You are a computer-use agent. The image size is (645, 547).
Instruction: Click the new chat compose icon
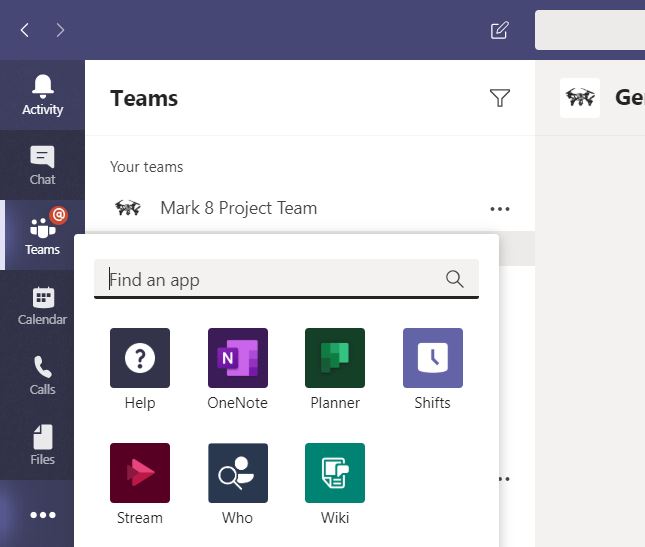click(x=500, y=30)
